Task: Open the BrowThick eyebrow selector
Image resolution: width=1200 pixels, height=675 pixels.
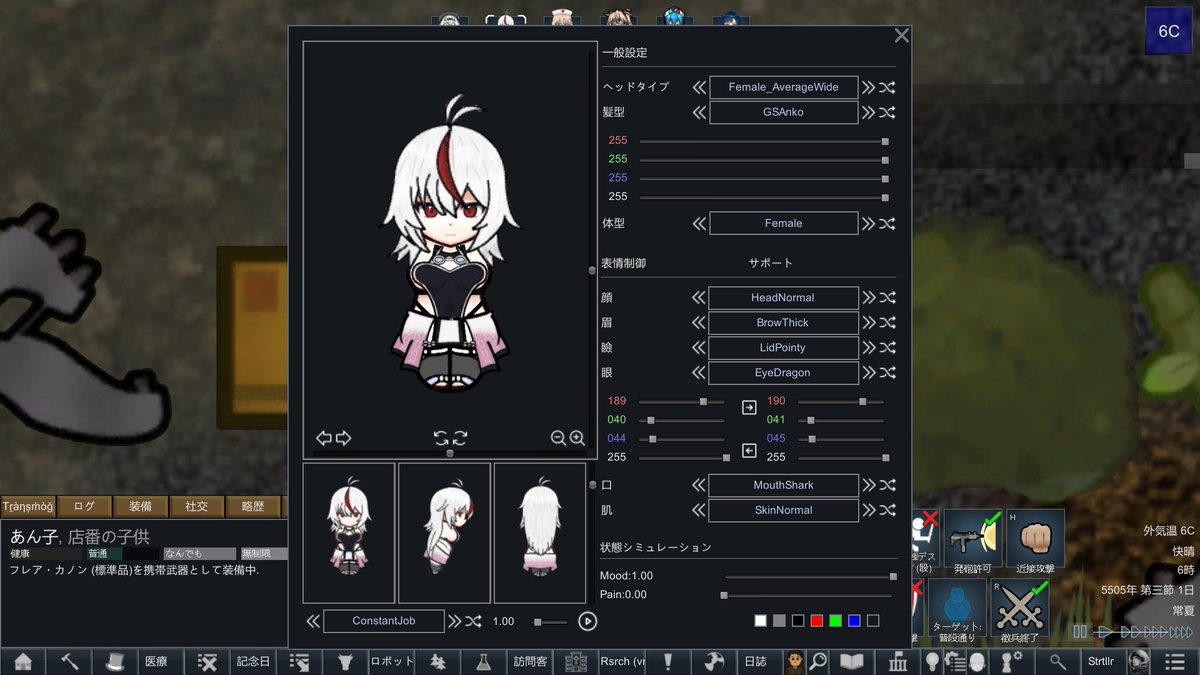Action: click(784, 322)
